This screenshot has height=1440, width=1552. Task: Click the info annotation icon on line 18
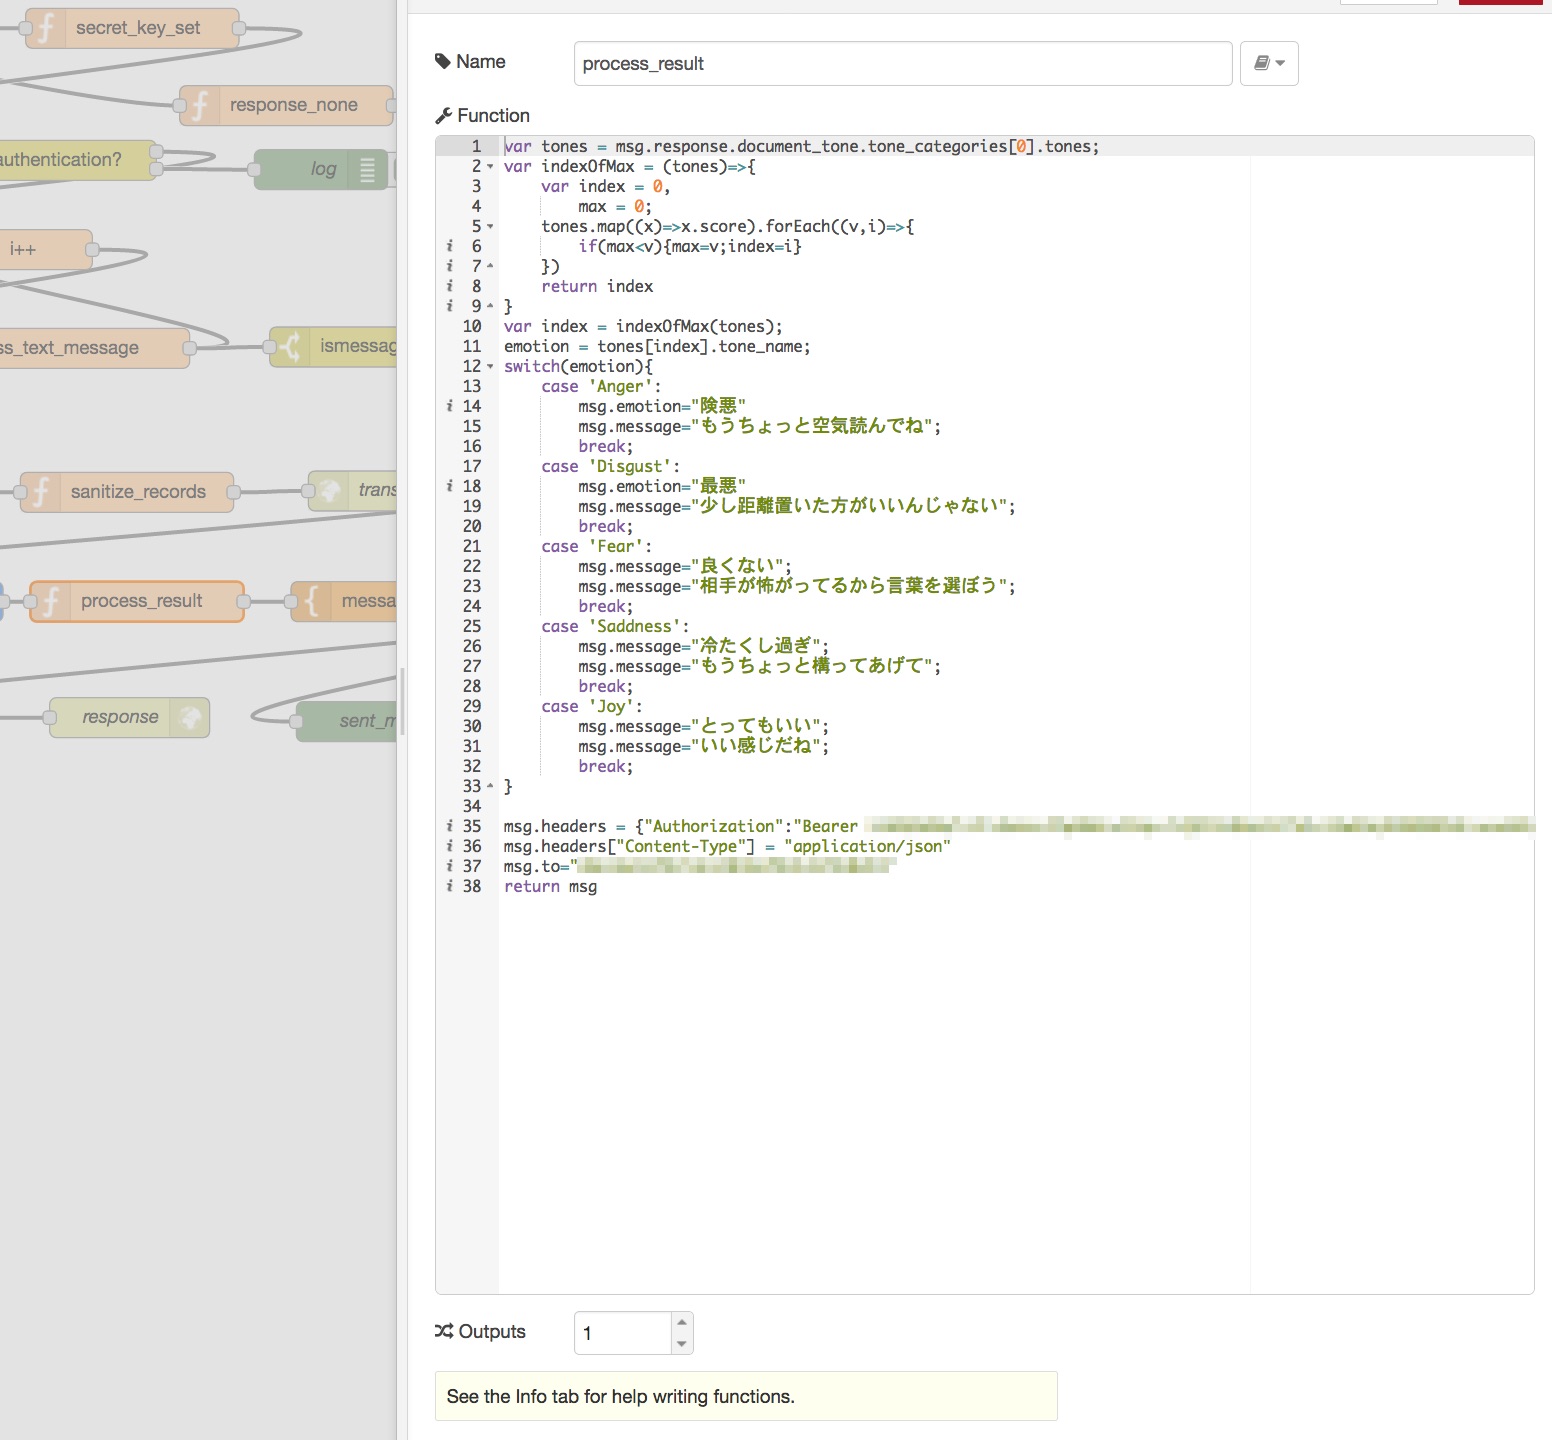click(x=449, y=486)
